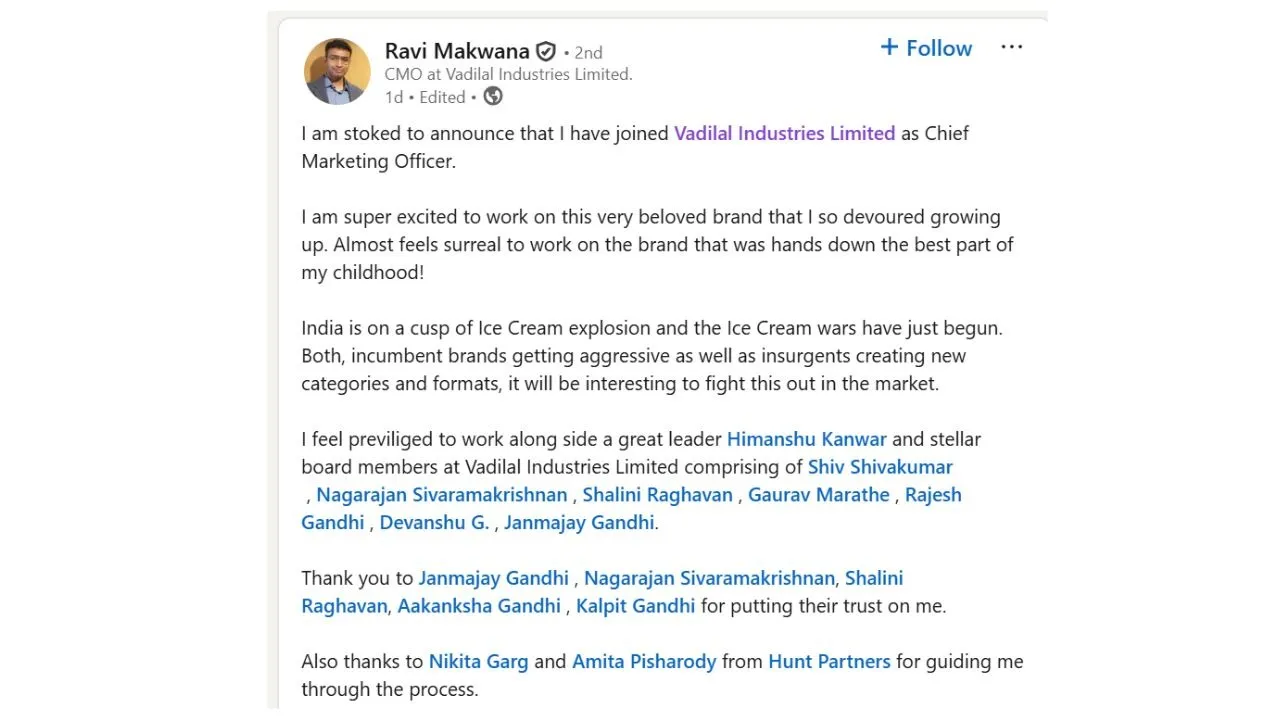This screenshot has height=720, width=1280.
Task: Click the plus icon beside Follow
Action: [x=889, y=48]
